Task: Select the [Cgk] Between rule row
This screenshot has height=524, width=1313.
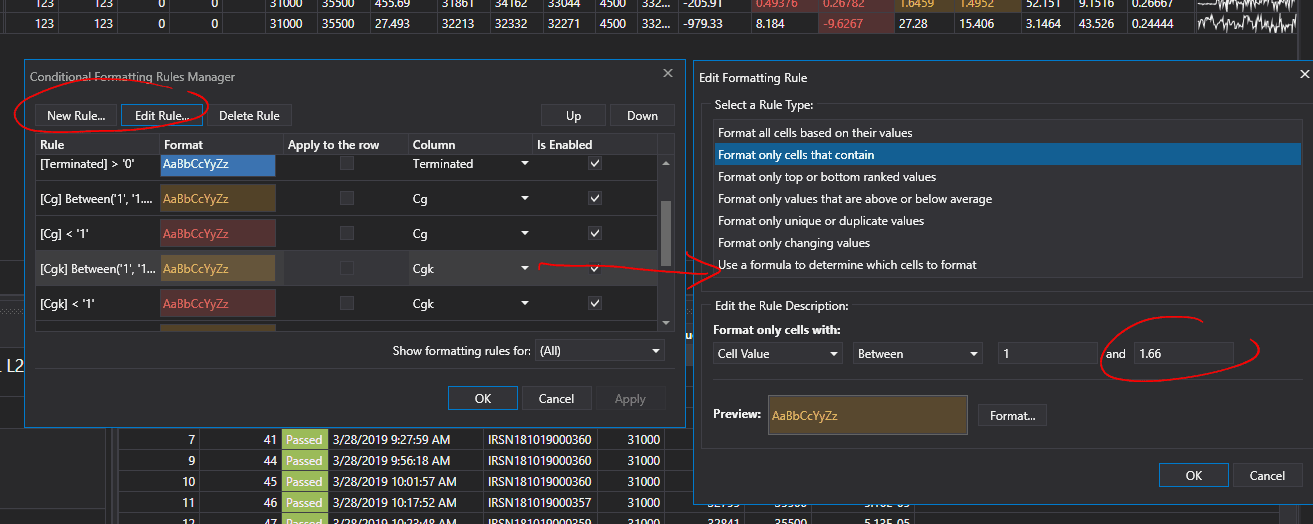Action: tap(347, 268)
